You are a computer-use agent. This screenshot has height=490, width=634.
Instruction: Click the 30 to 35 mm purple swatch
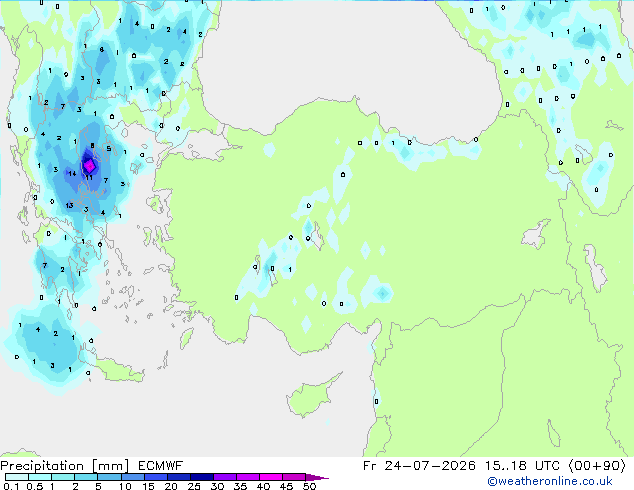pos(225,477)
